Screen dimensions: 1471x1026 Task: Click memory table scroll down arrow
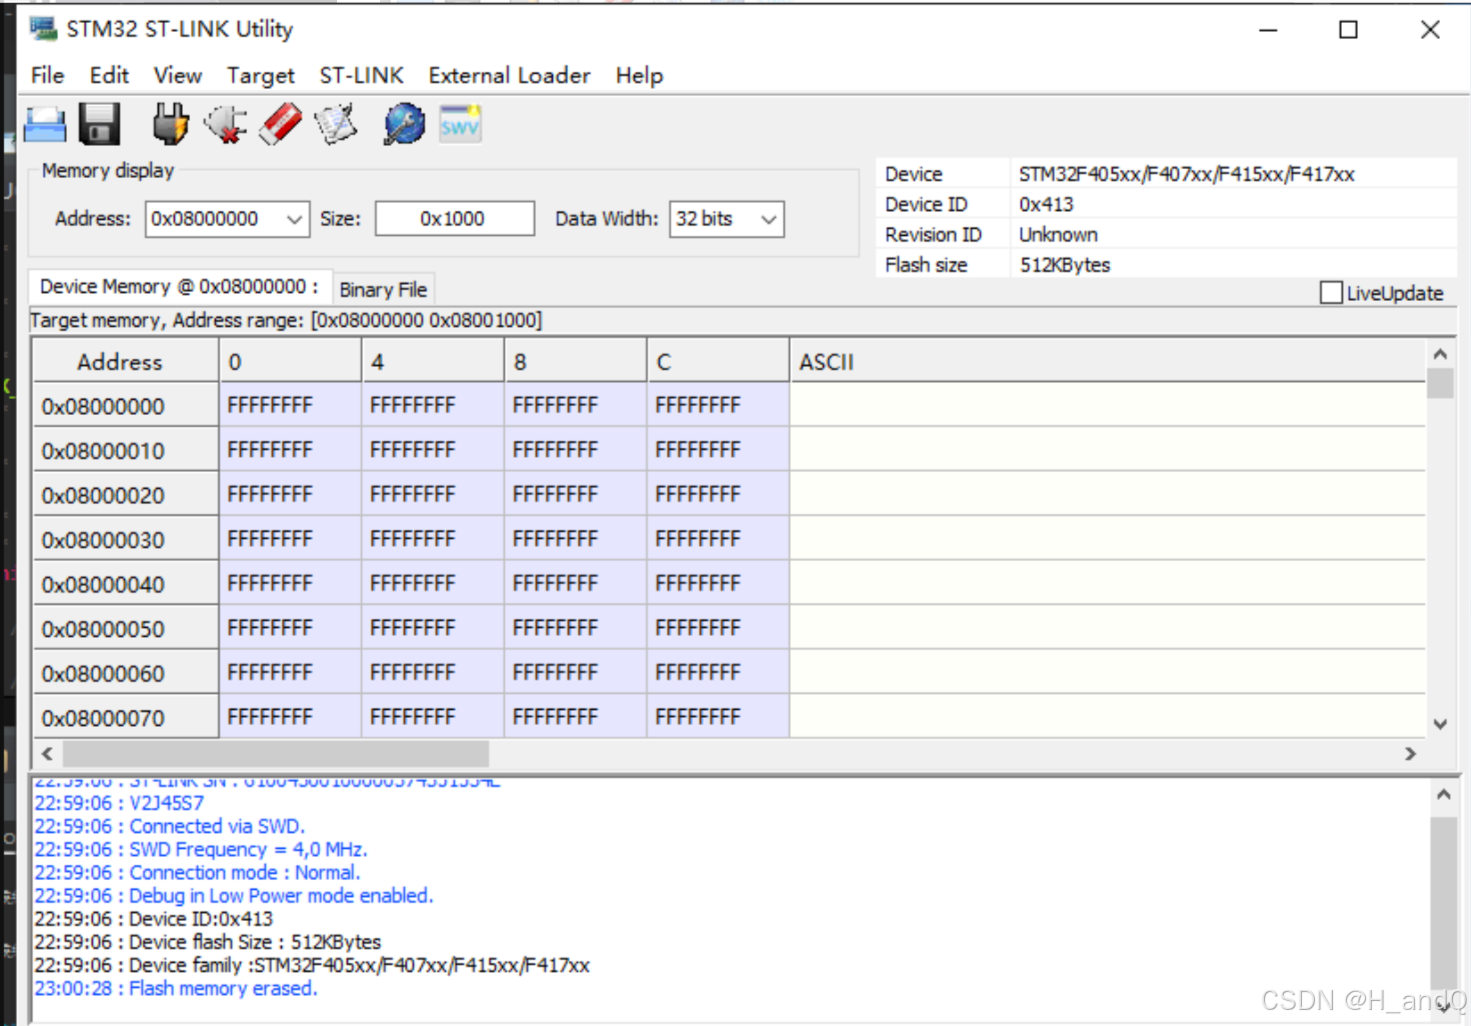pos(1440,724)
